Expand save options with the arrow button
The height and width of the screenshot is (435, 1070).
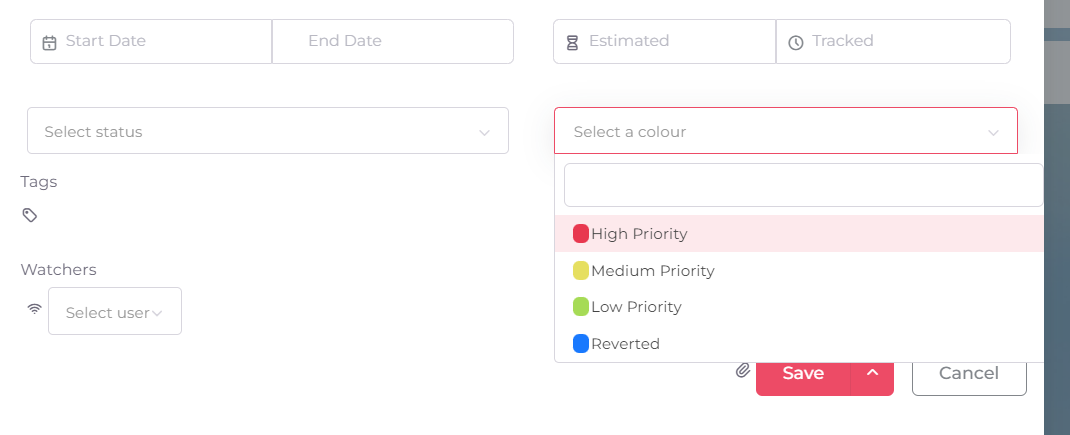pyautogui.click(x=872, y=373)
